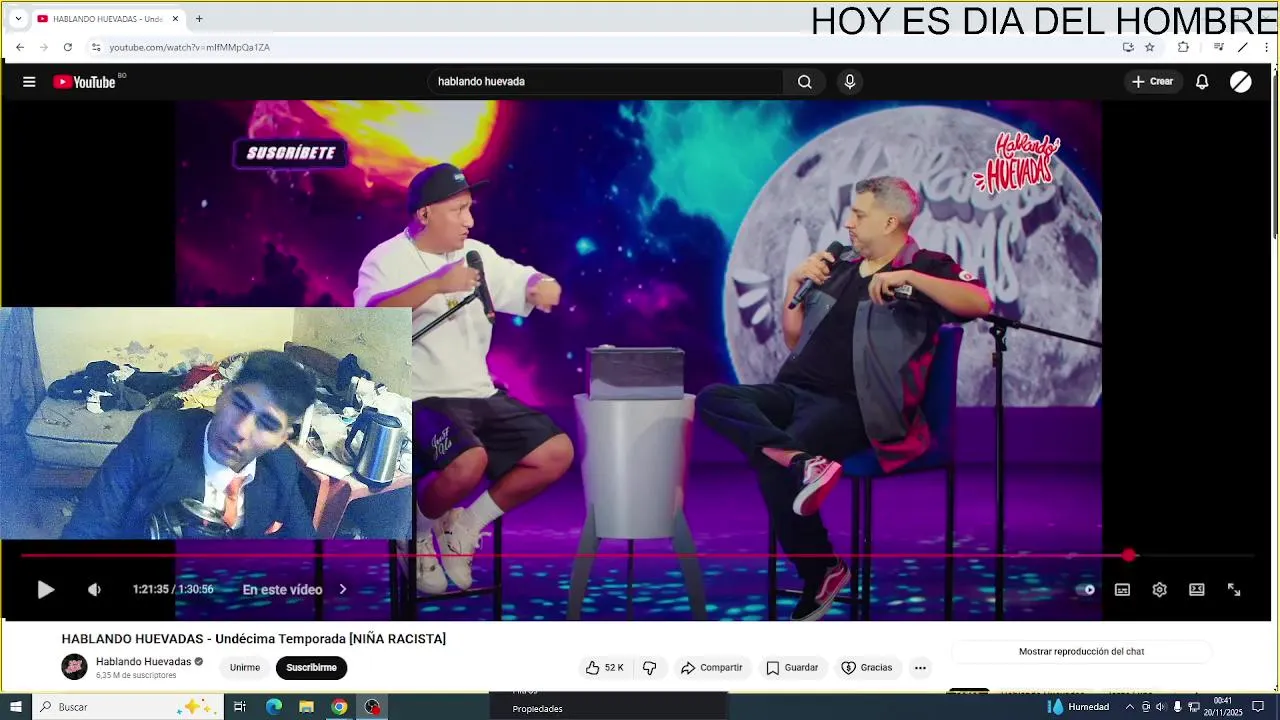Screen dimensions: 1280x720
Task: Reload the page in Chrome
Action: click(68, 47)
